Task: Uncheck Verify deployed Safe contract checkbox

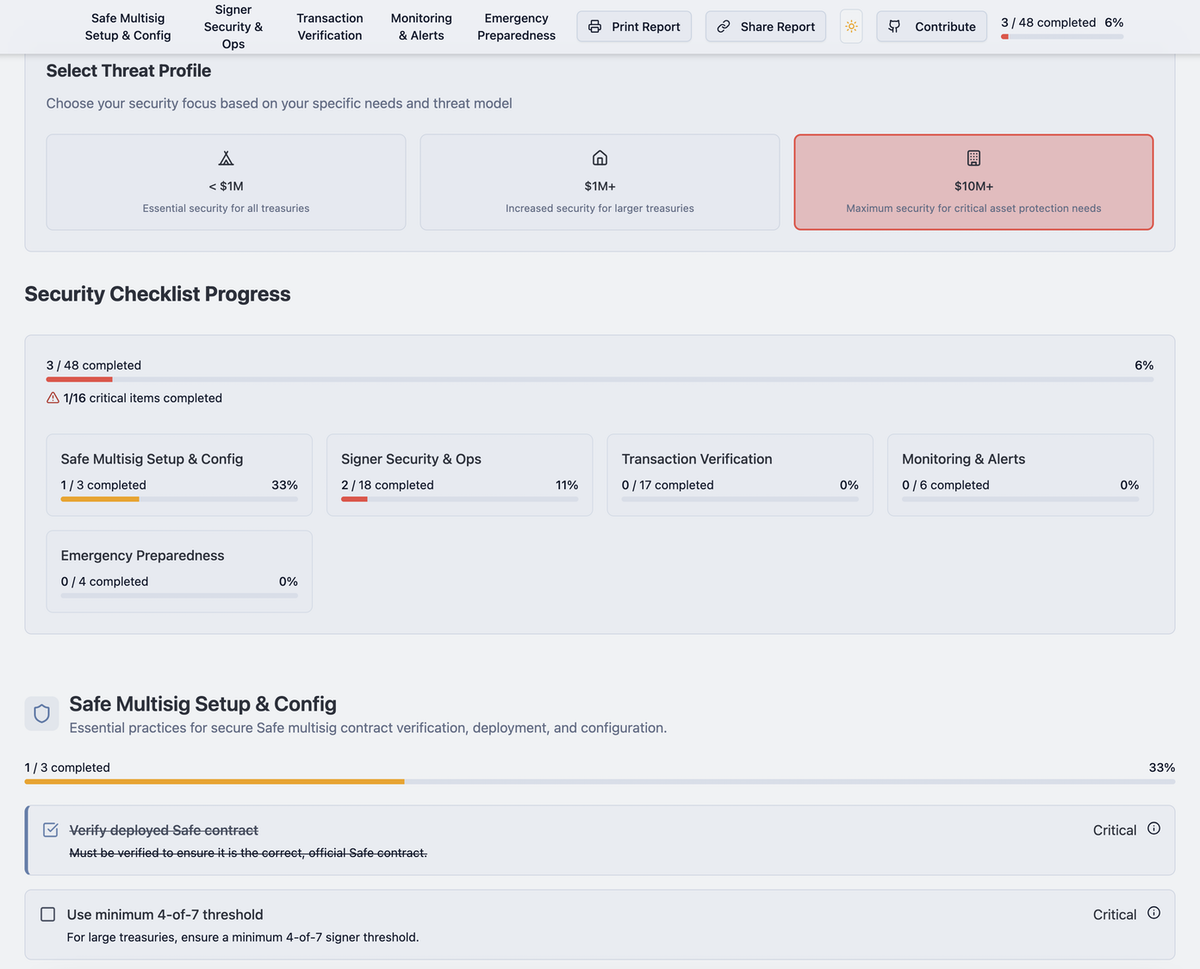Action: [x=51, y=830]
